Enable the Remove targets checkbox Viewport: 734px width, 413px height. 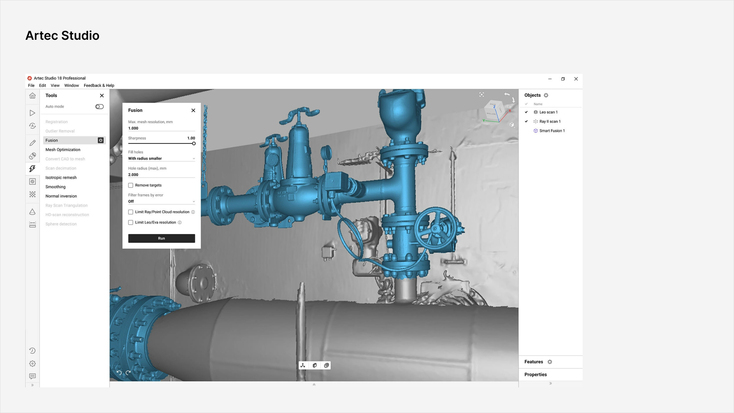(131, 185)
